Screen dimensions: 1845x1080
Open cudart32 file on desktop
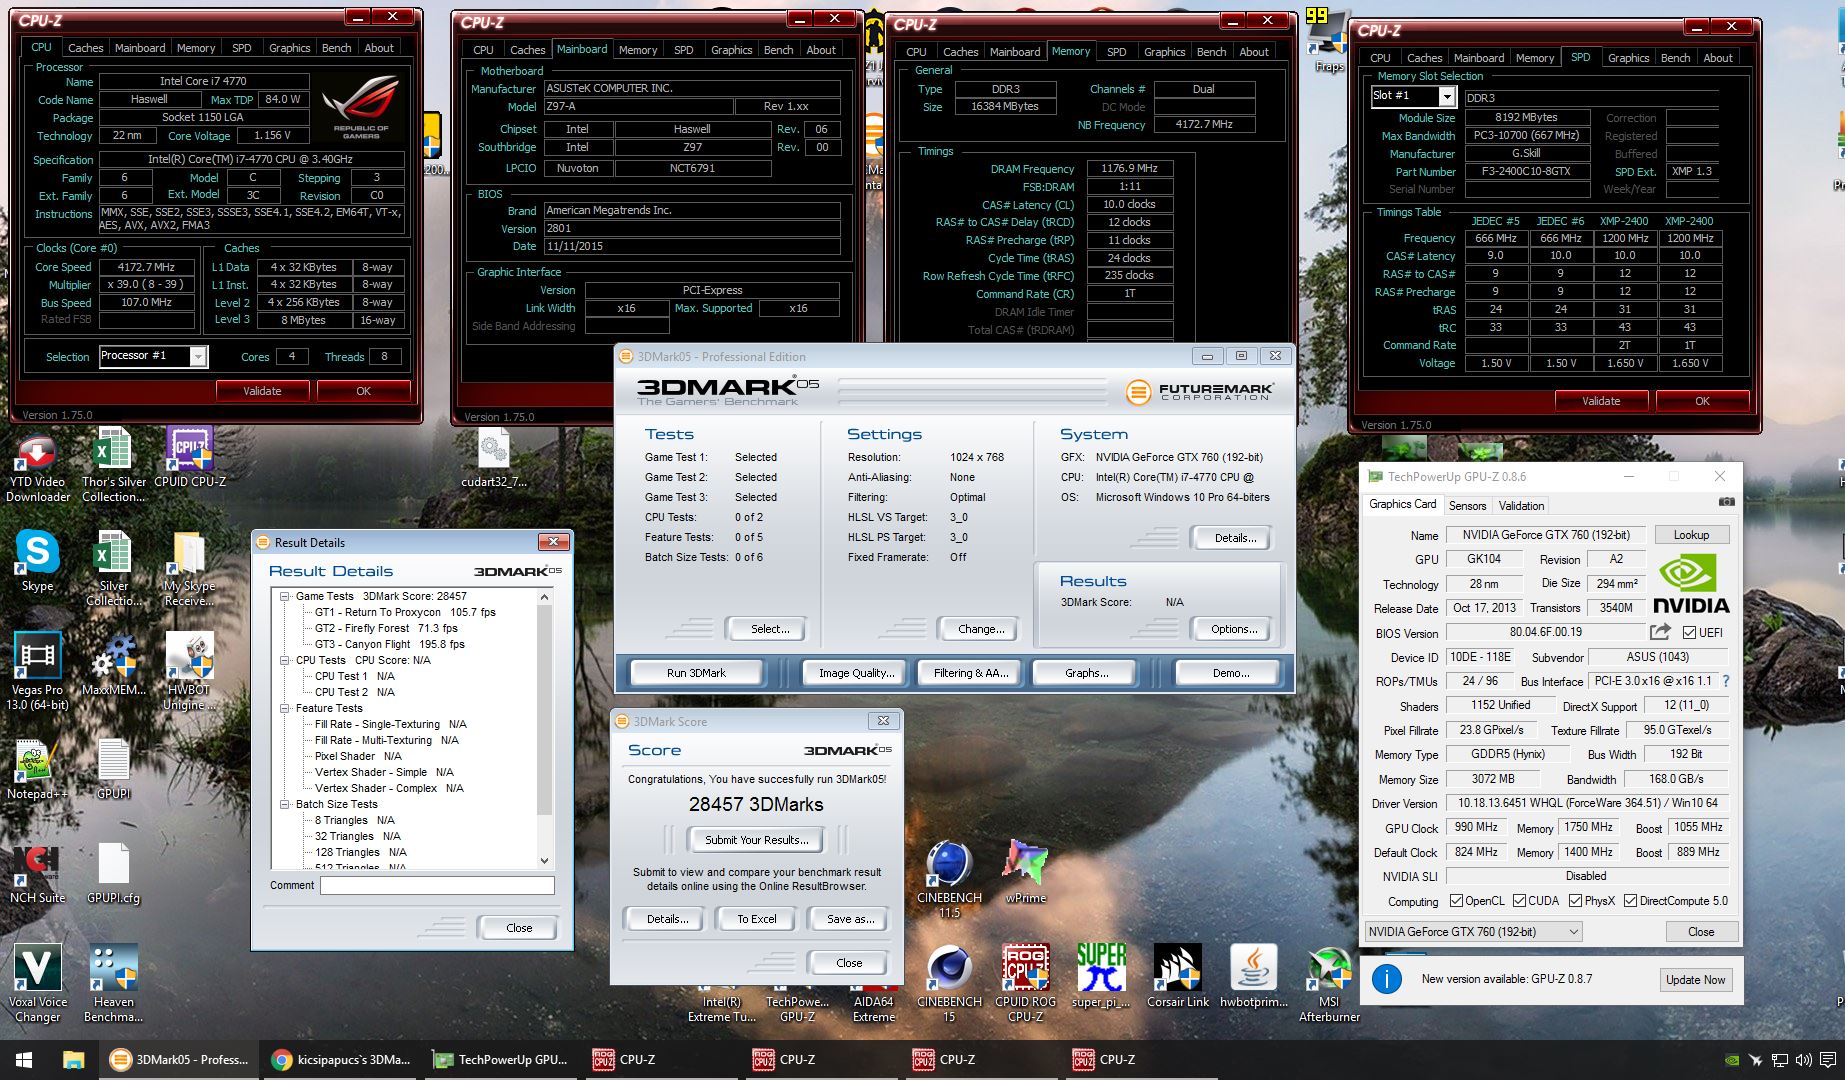(x=494, y=460)
